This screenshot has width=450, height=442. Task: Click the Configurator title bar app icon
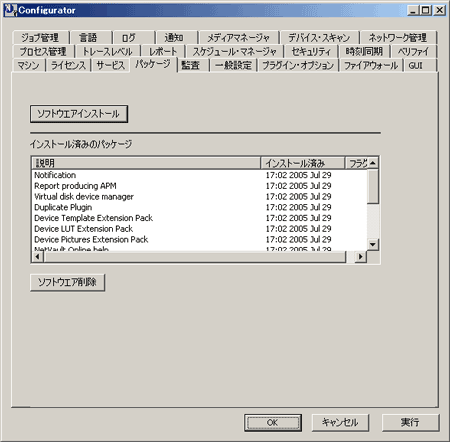click(x=10, y=10)
